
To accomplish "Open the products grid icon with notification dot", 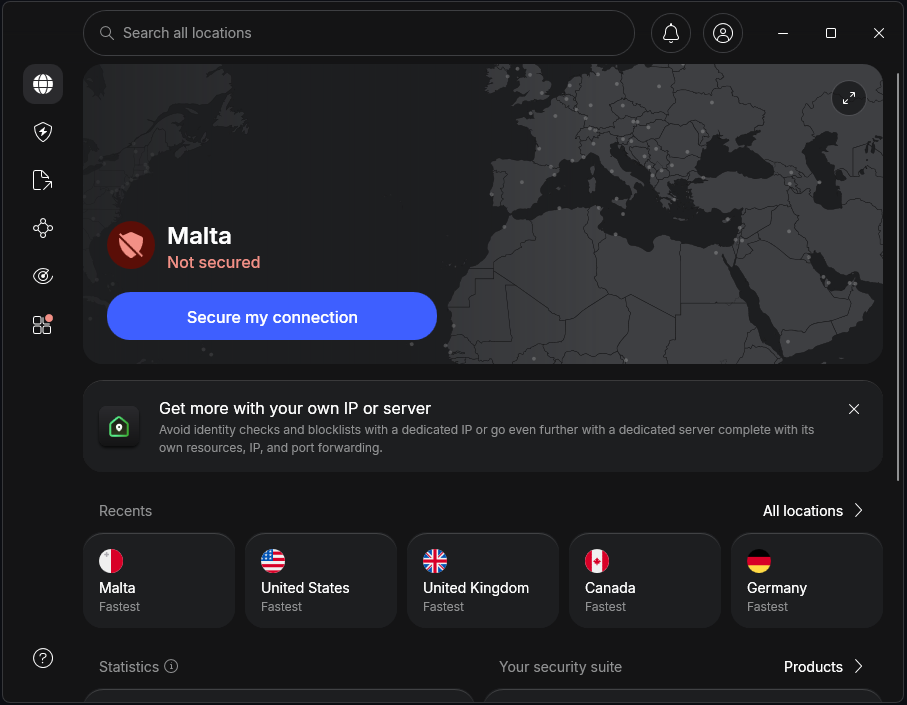I will (43, 324).
